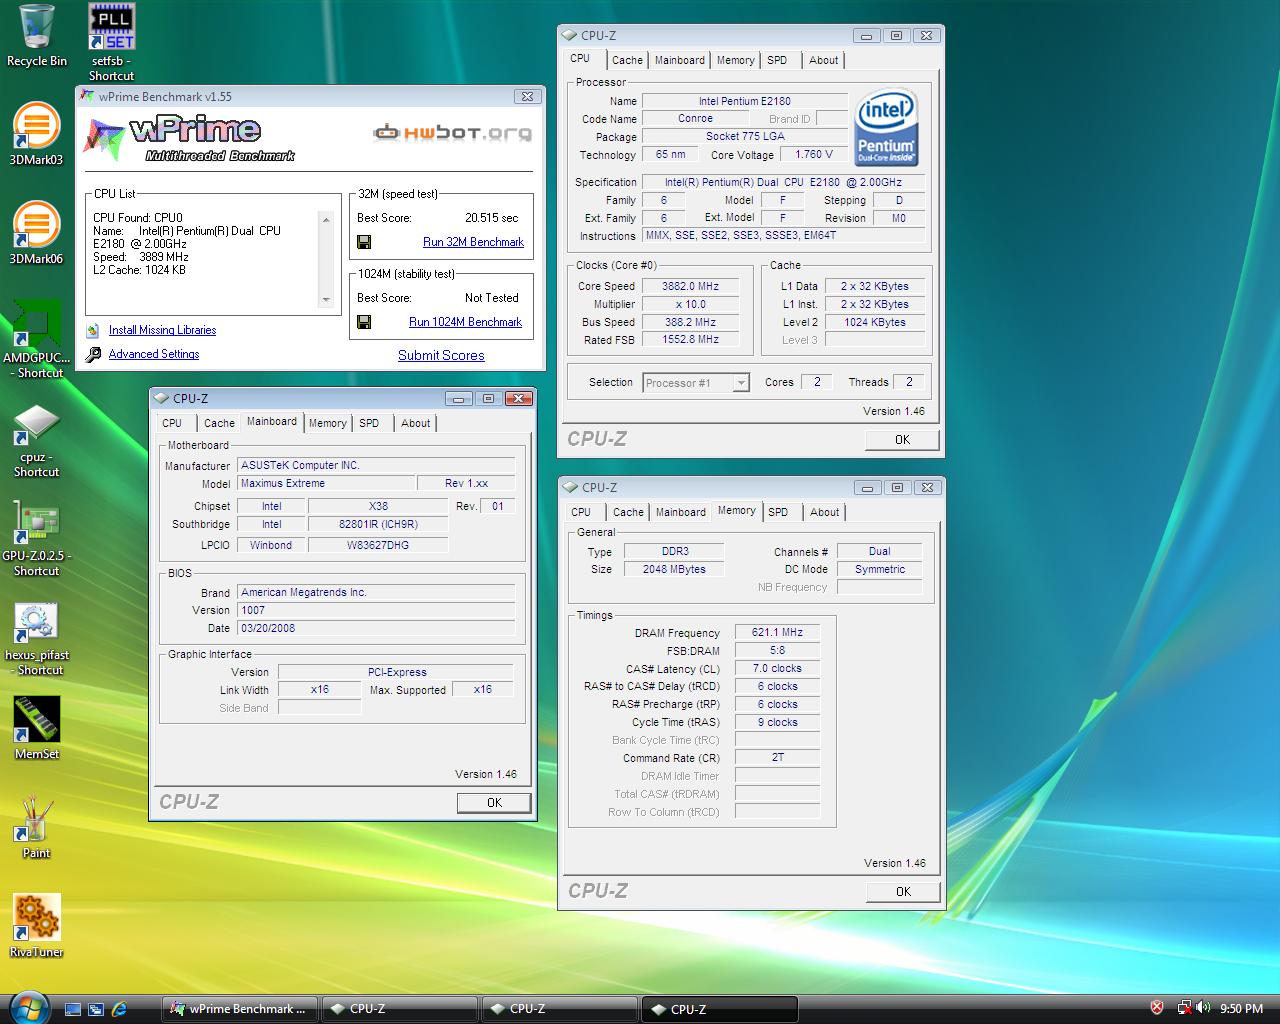Click OK in the top CPU-Z window
1280x1024 pixels.
point(902,439)
